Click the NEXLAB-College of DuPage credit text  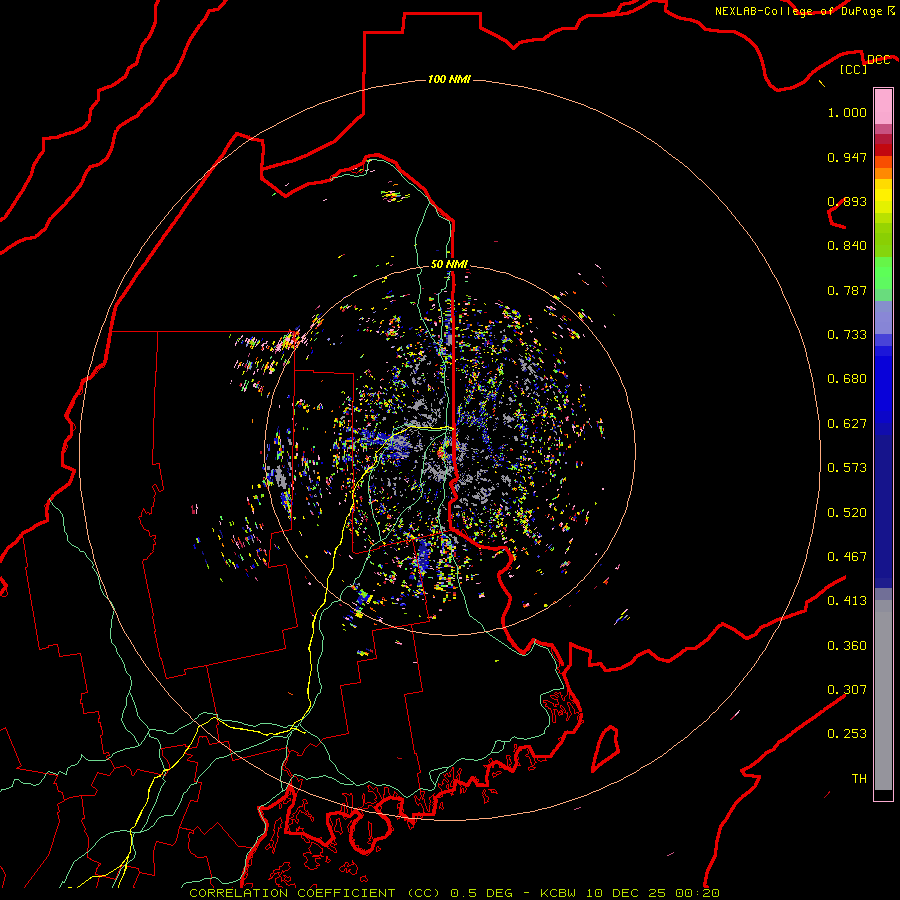coord(798,11)
